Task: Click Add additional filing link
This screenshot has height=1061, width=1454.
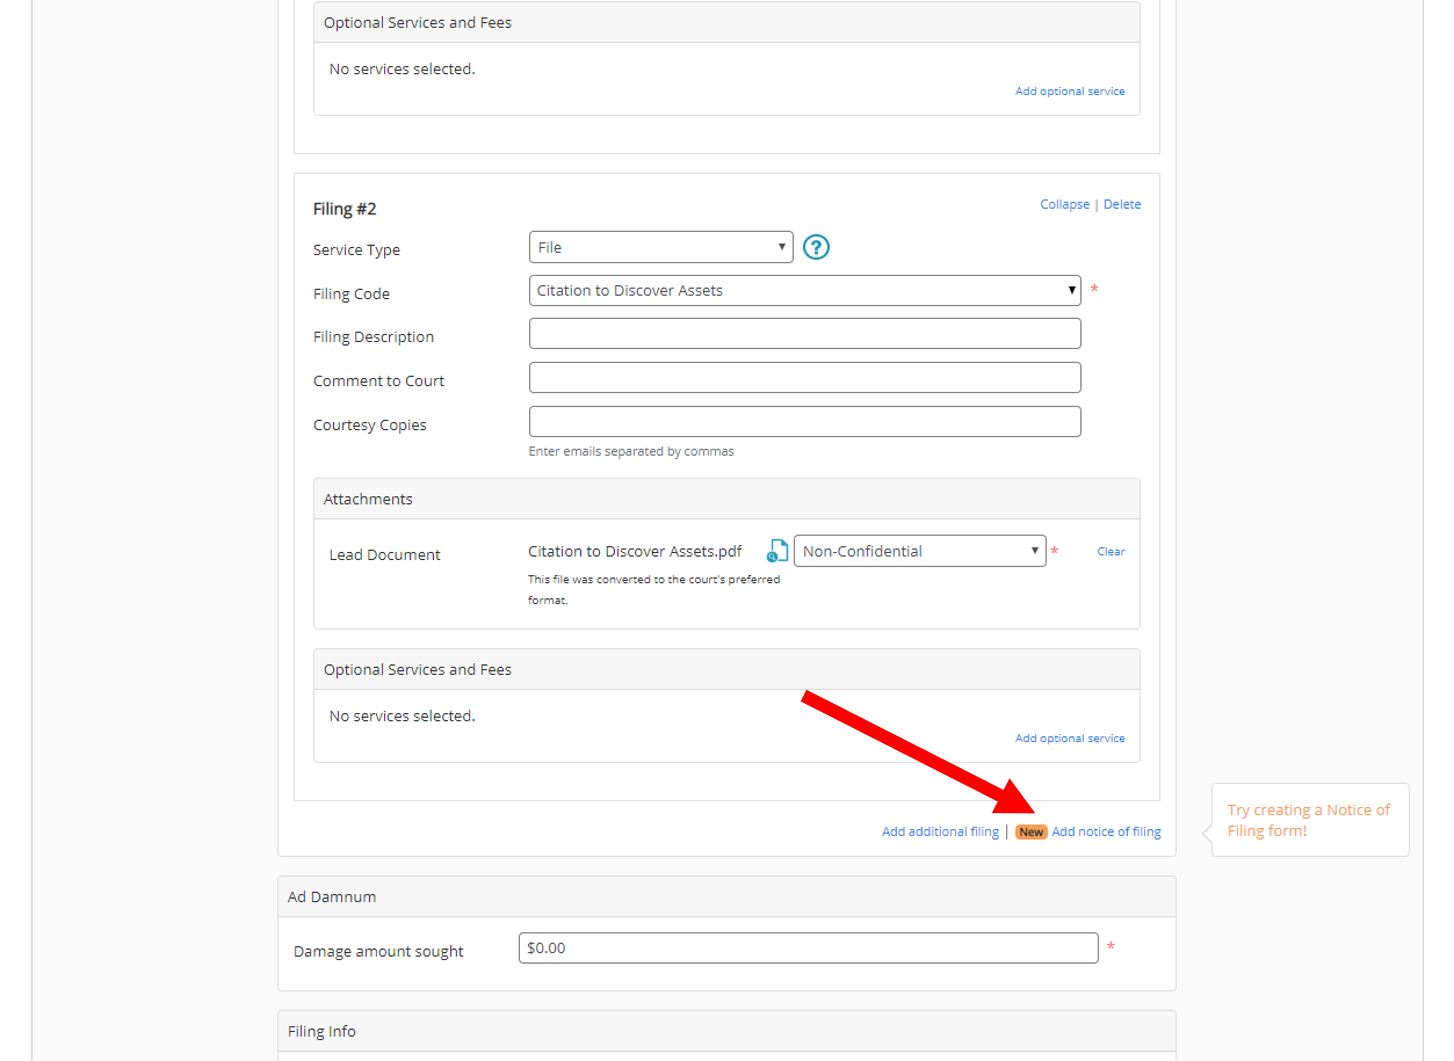Action: pyautogui.click(x=939, y=832)
